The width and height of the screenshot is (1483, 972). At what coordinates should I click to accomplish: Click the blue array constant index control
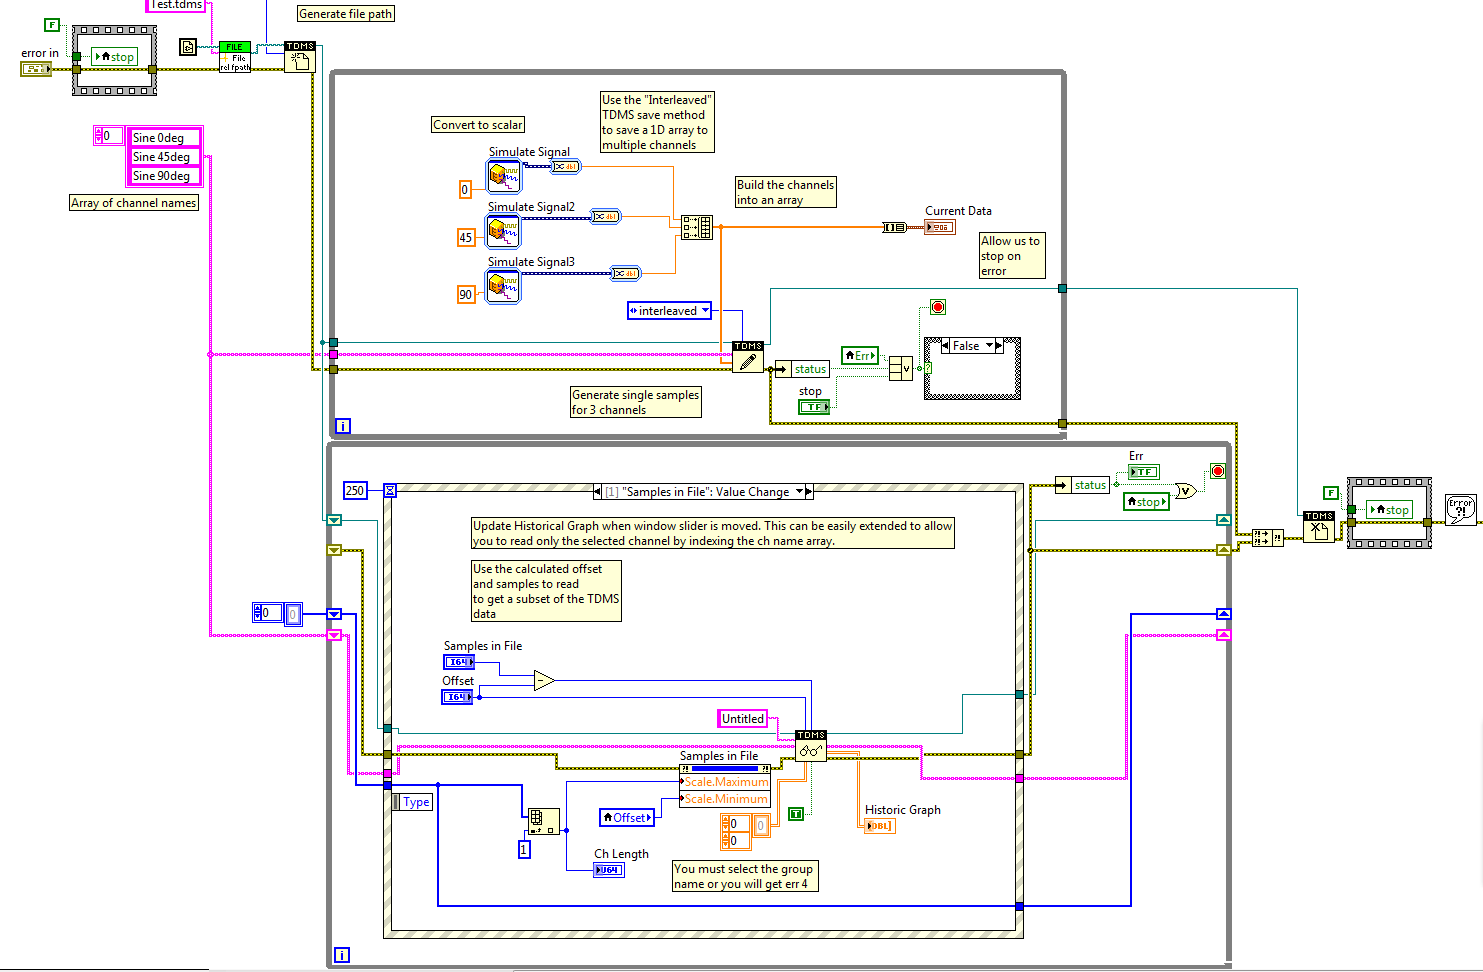click(267, 613)
